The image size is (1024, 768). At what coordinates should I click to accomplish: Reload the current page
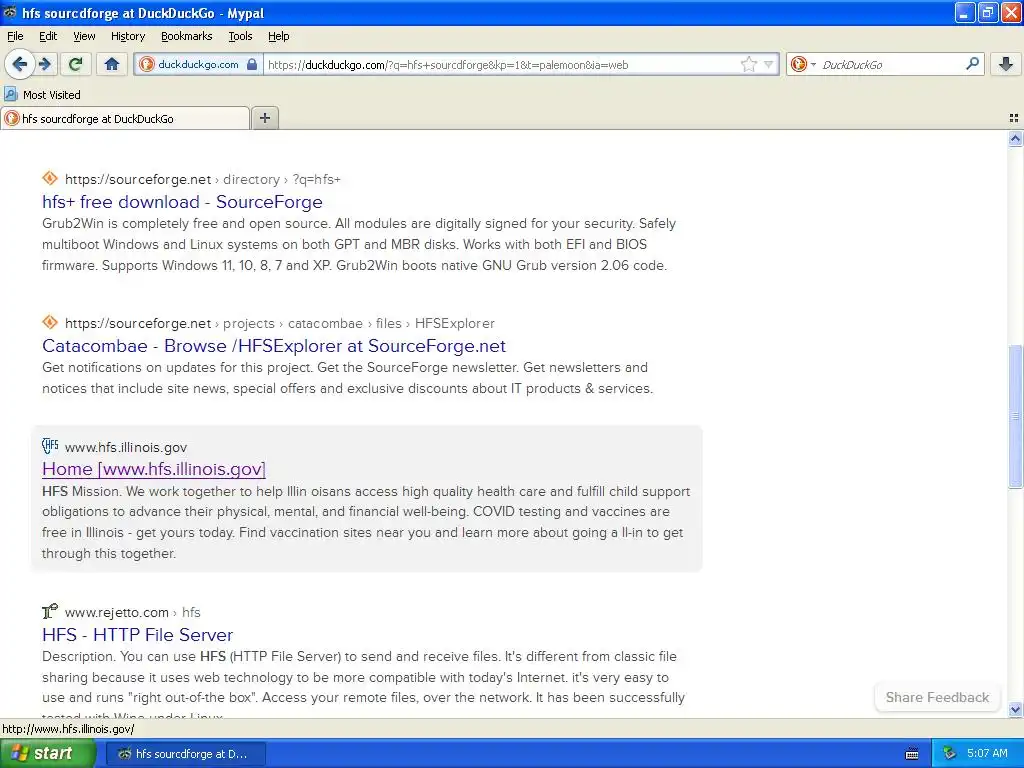pos(76,64)
